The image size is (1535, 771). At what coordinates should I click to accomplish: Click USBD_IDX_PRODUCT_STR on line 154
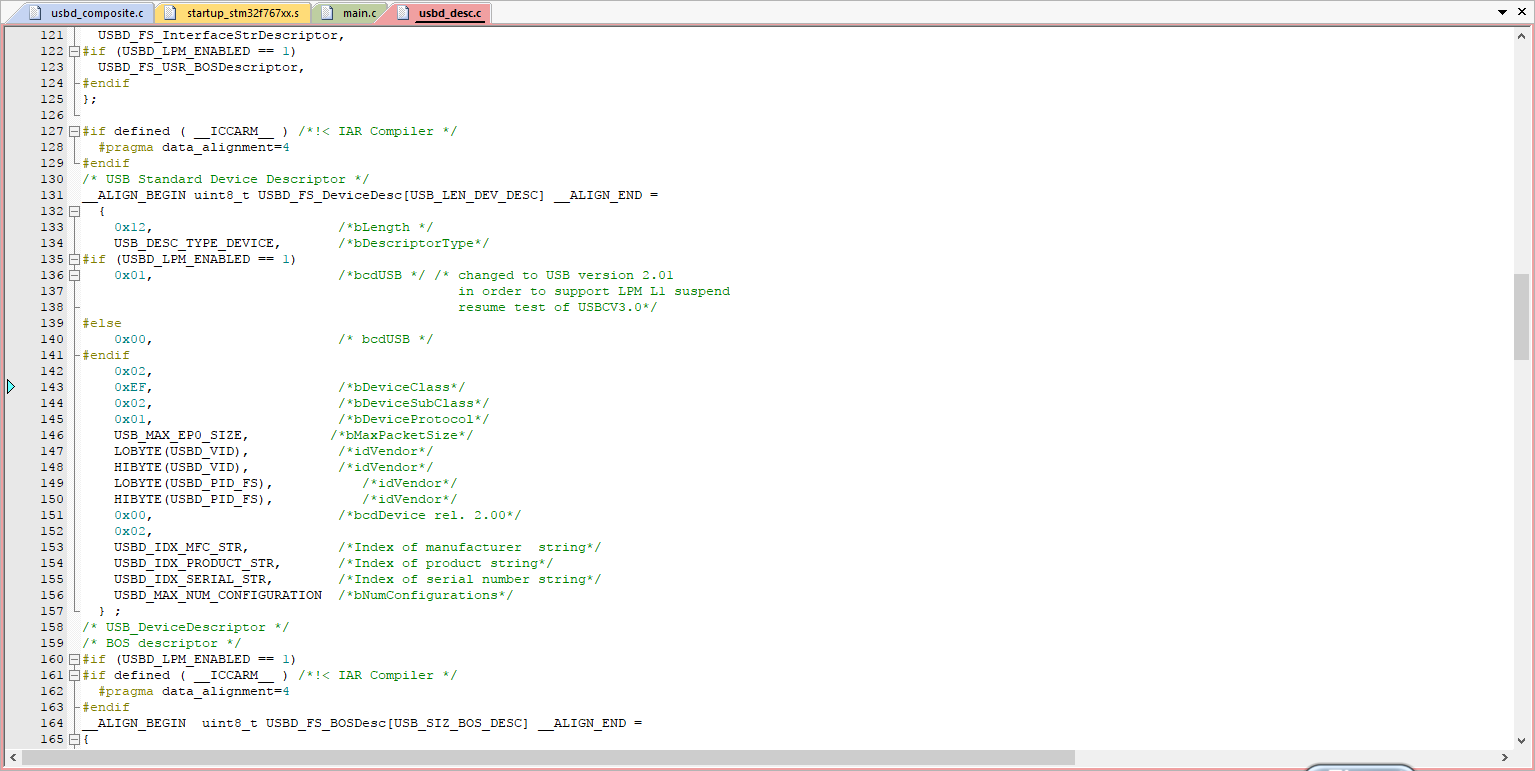(193, 563)
